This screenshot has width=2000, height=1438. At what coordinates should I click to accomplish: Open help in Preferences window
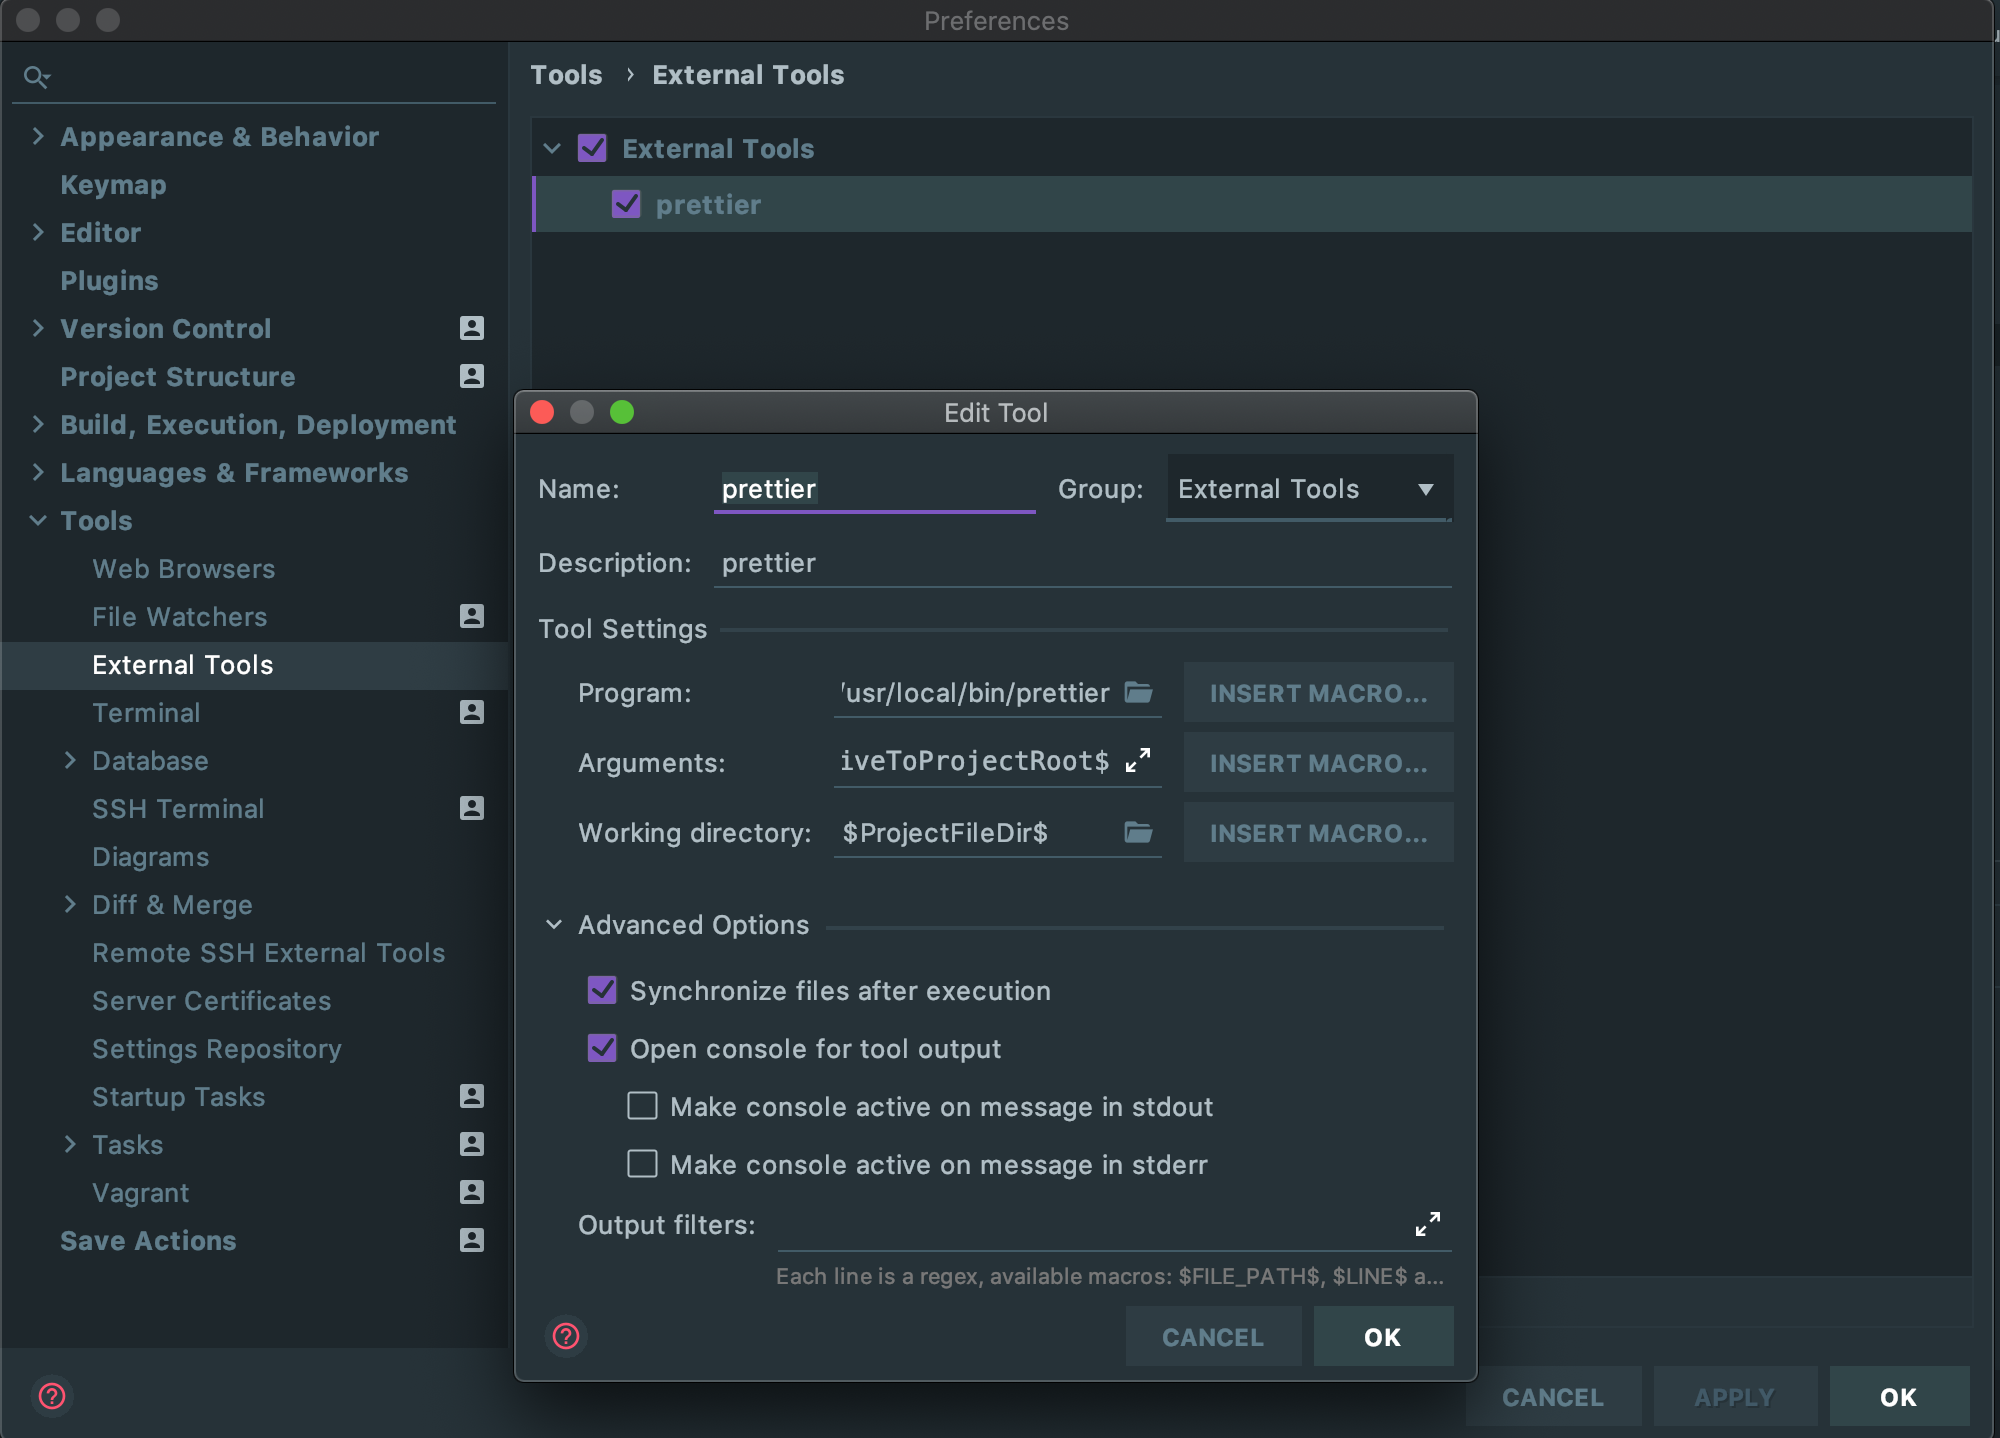click(x=52, y=1396)
